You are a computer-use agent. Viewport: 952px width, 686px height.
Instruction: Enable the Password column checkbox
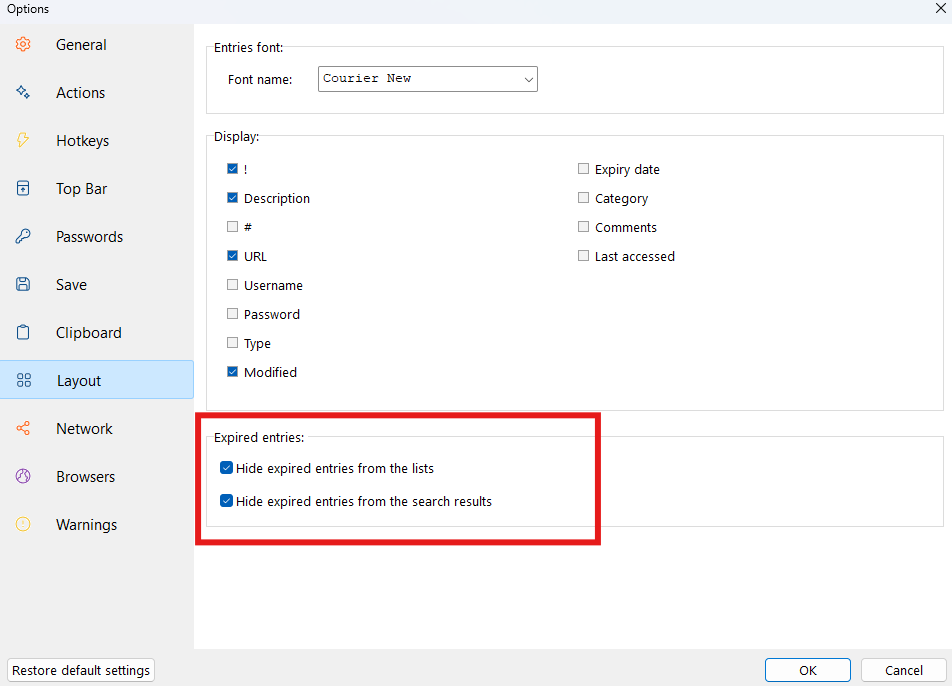(x=233, y=314)
